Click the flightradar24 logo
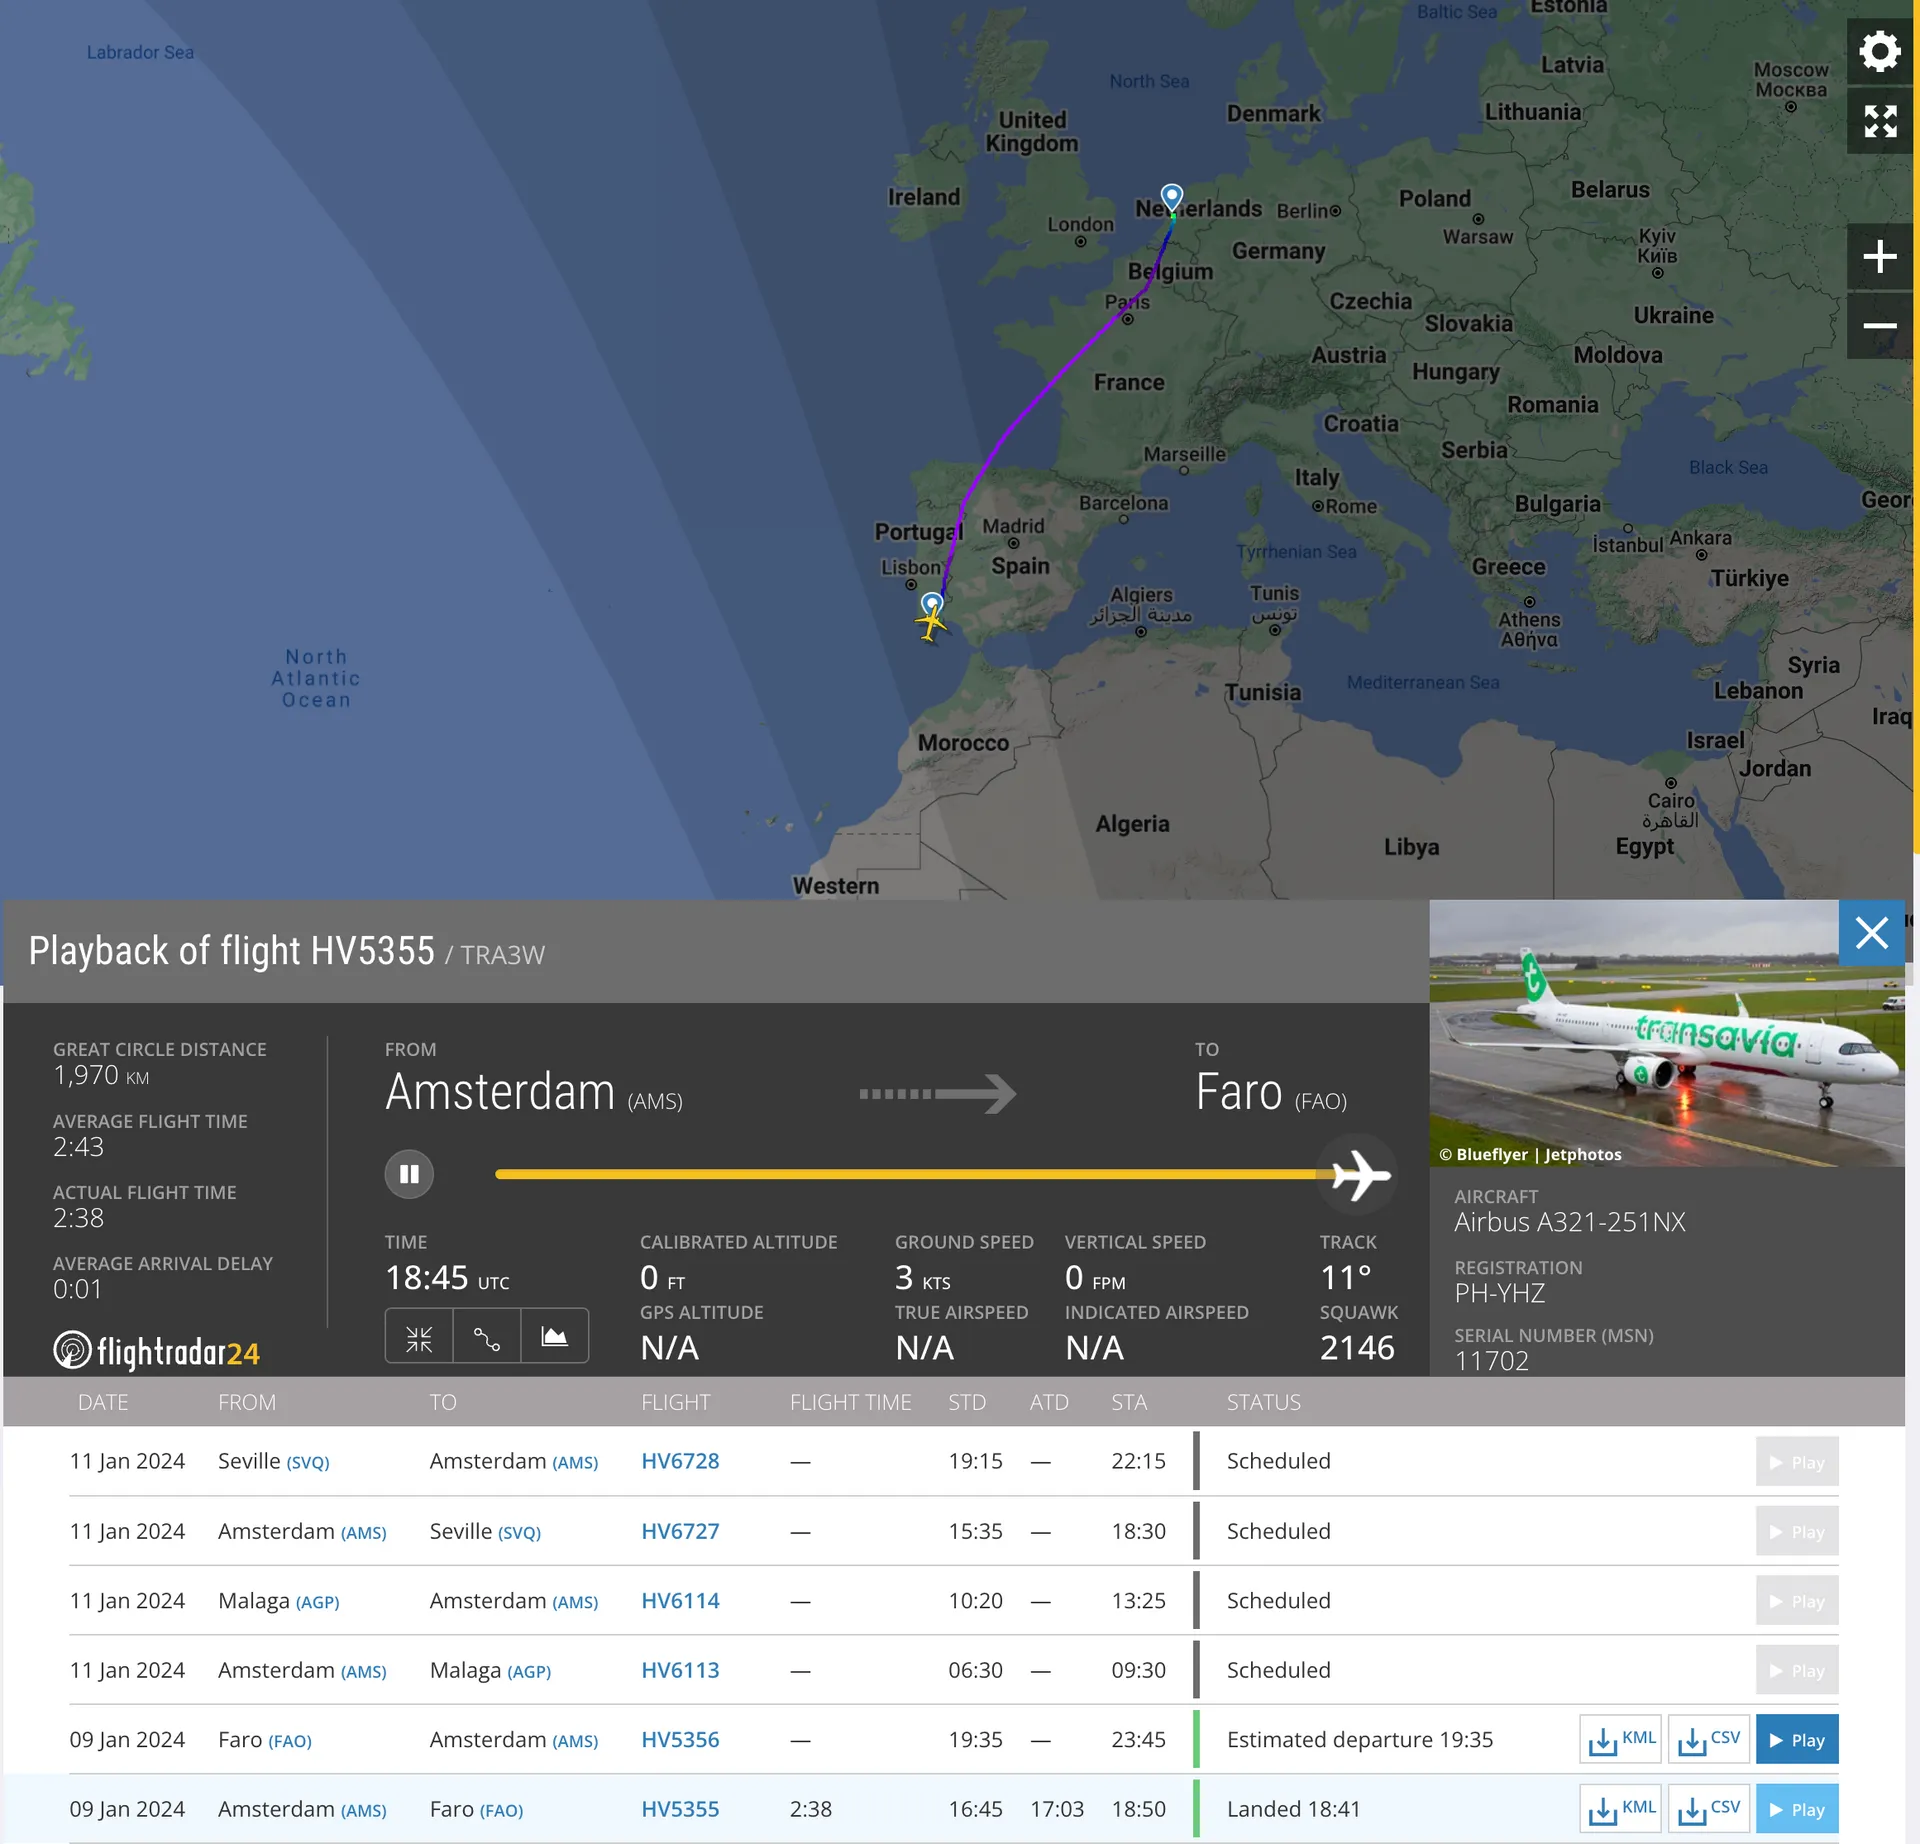This screenshot has width=1920, height=1844. click(x=157, y=1352)
